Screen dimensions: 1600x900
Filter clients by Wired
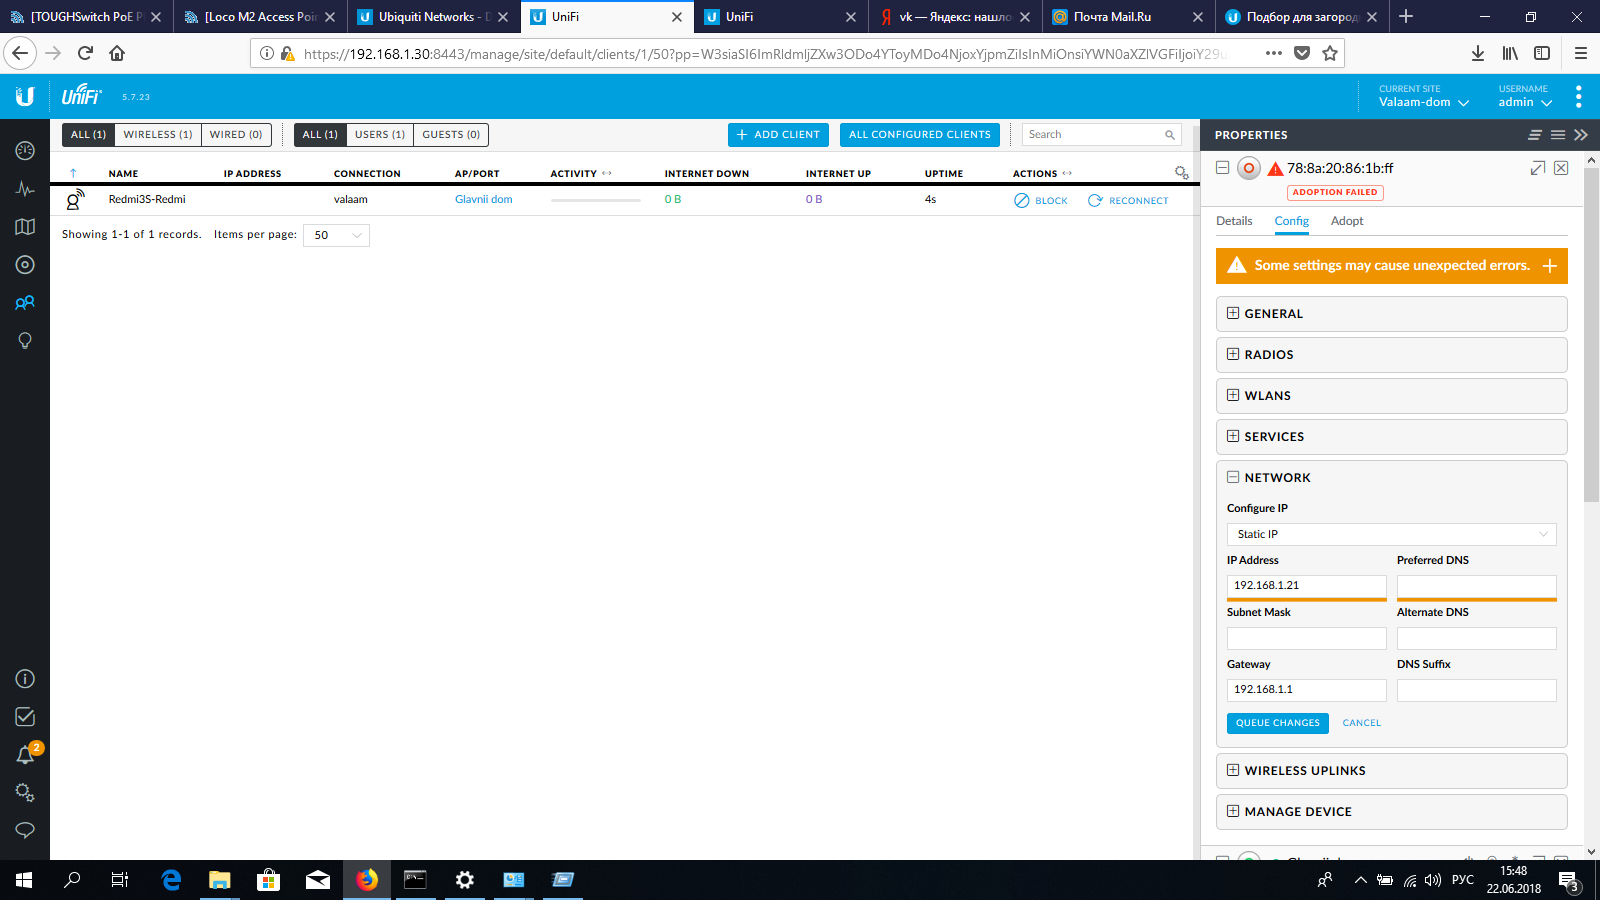click(x=236, y=135)
